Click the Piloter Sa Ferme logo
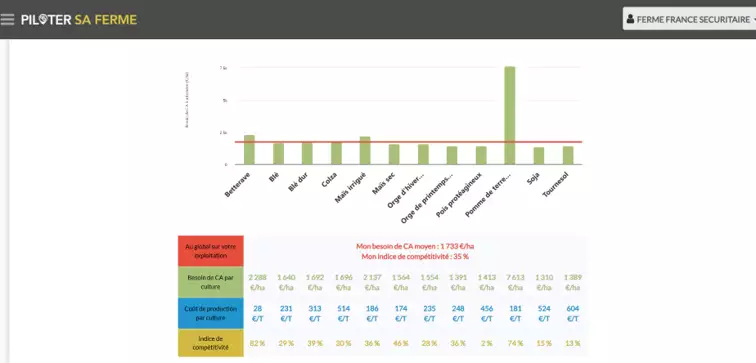 coord(79,19)
